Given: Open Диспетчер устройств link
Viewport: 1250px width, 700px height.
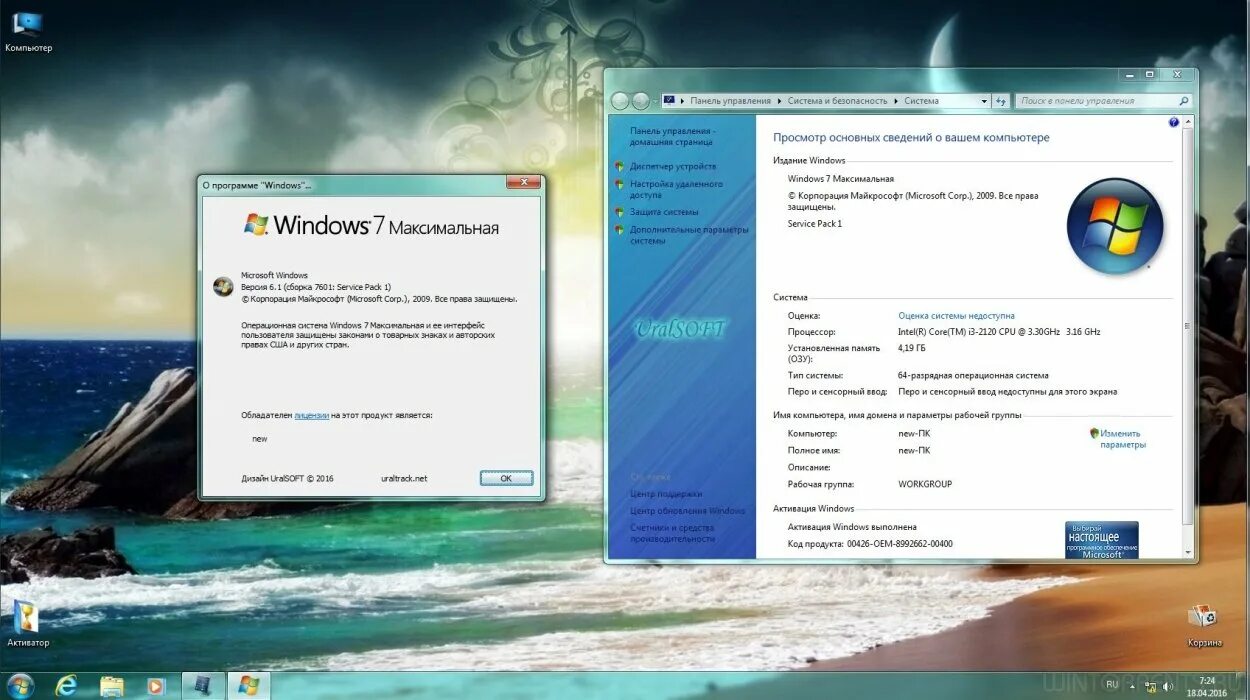Looking at the screenshot, I should pyautogui.click(x=673, y=166).
